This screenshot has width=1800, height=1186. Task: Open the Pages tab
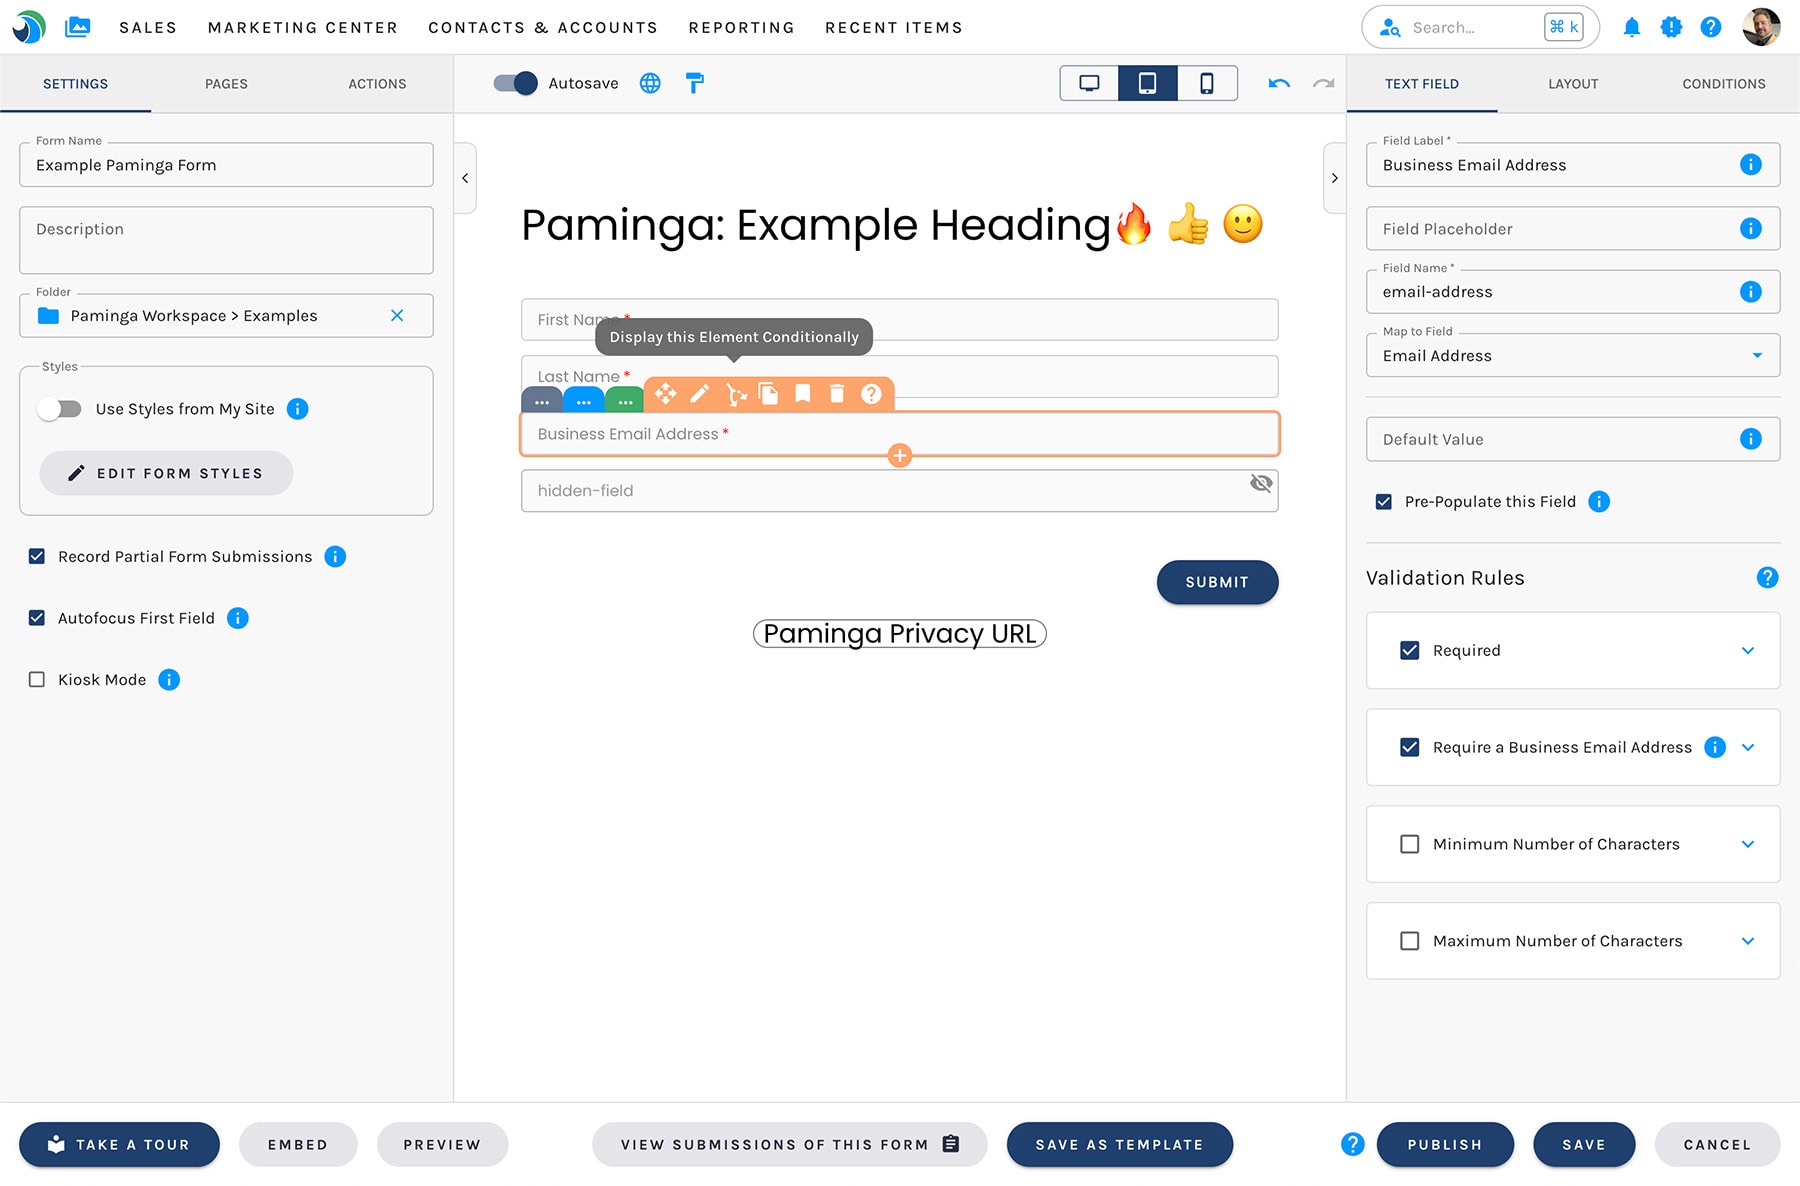click(x=226, y=84)
